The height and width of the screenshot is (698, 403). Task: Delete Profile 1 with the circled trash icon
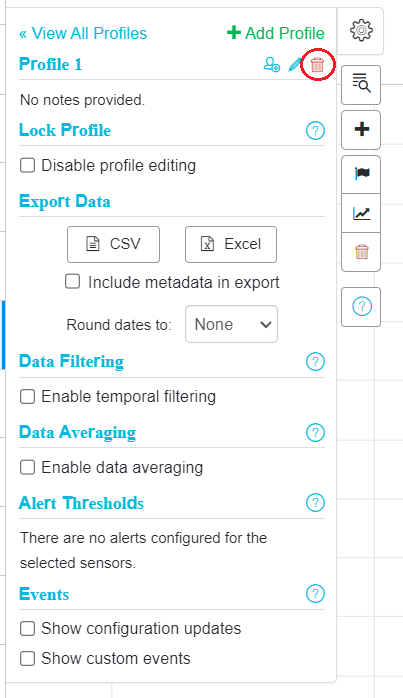(x=317, y=65)
